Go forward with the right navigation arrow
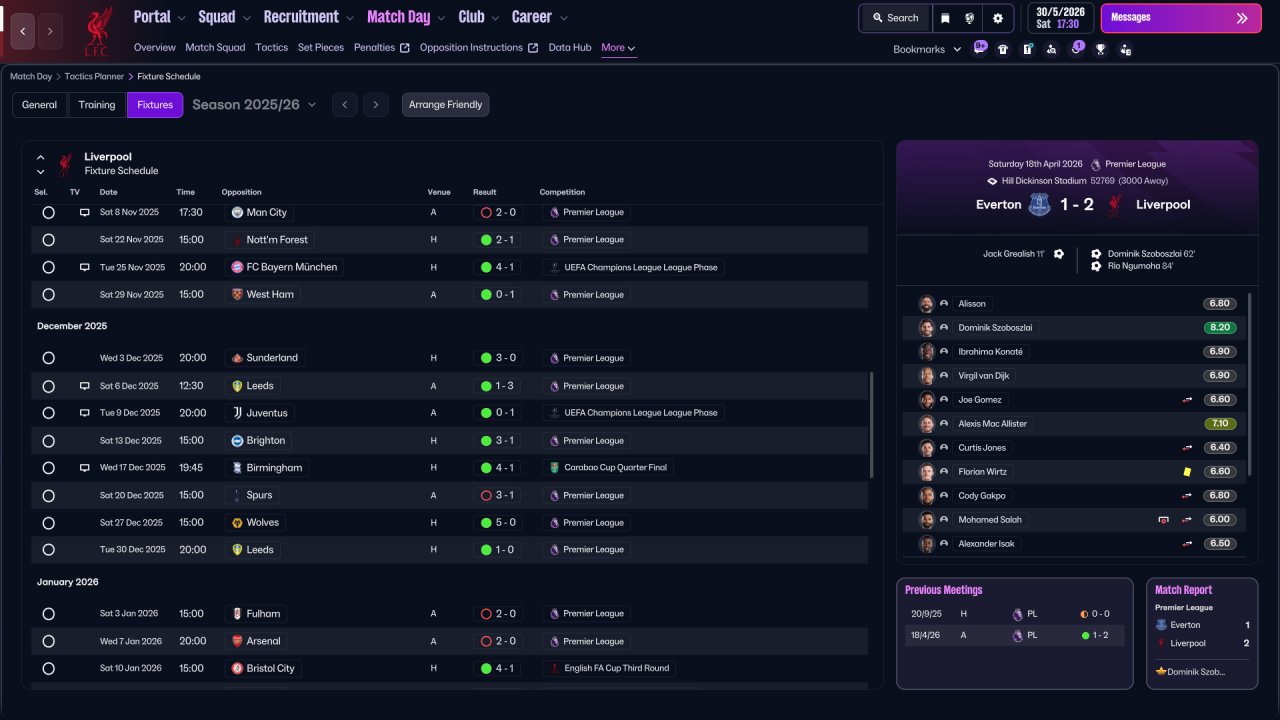1280x720 pixels. point(50,31)
